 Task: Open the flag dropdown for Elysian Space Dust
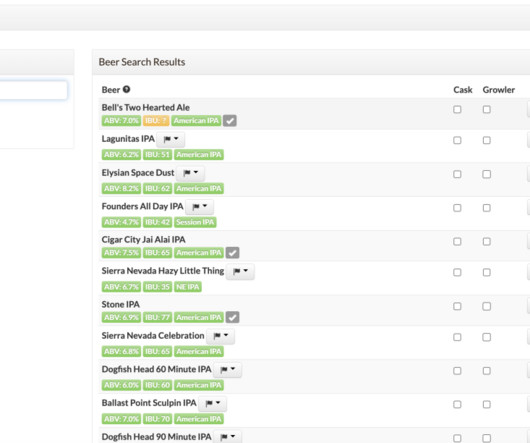pyautogui.click(x=190, y=173)
